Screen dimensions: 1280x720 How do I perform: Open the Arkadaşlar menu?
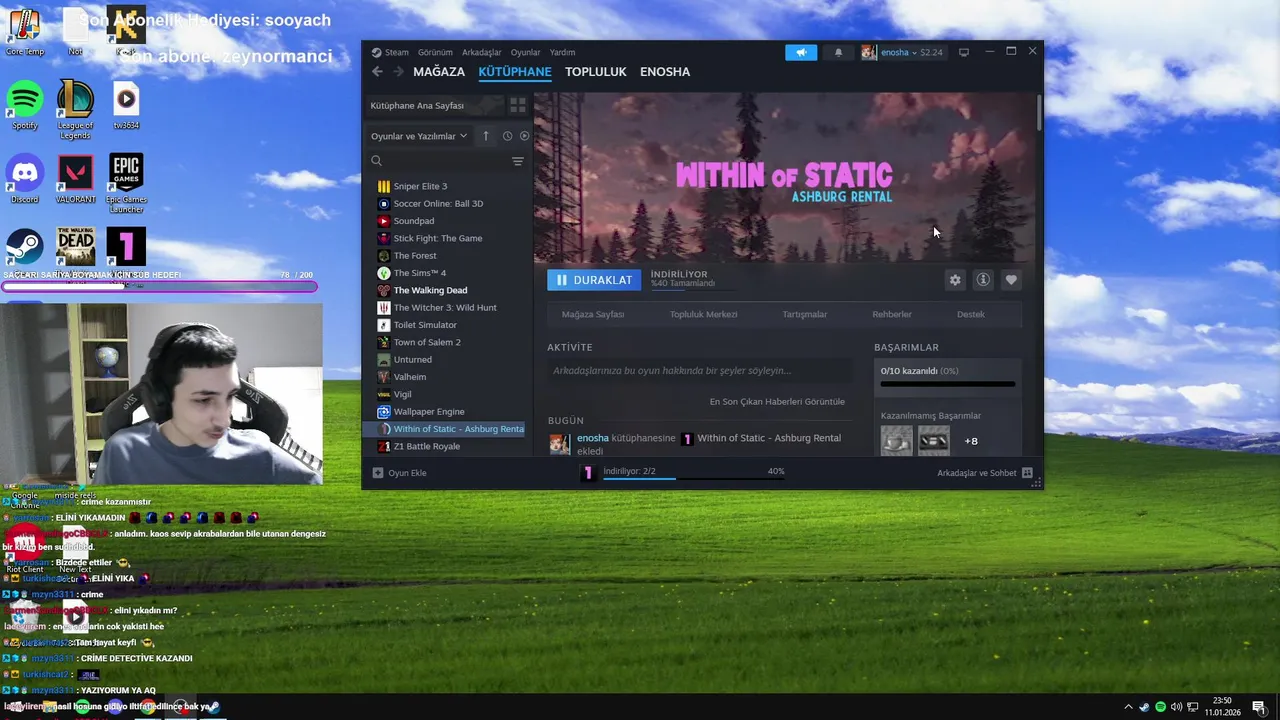point(482,52)
